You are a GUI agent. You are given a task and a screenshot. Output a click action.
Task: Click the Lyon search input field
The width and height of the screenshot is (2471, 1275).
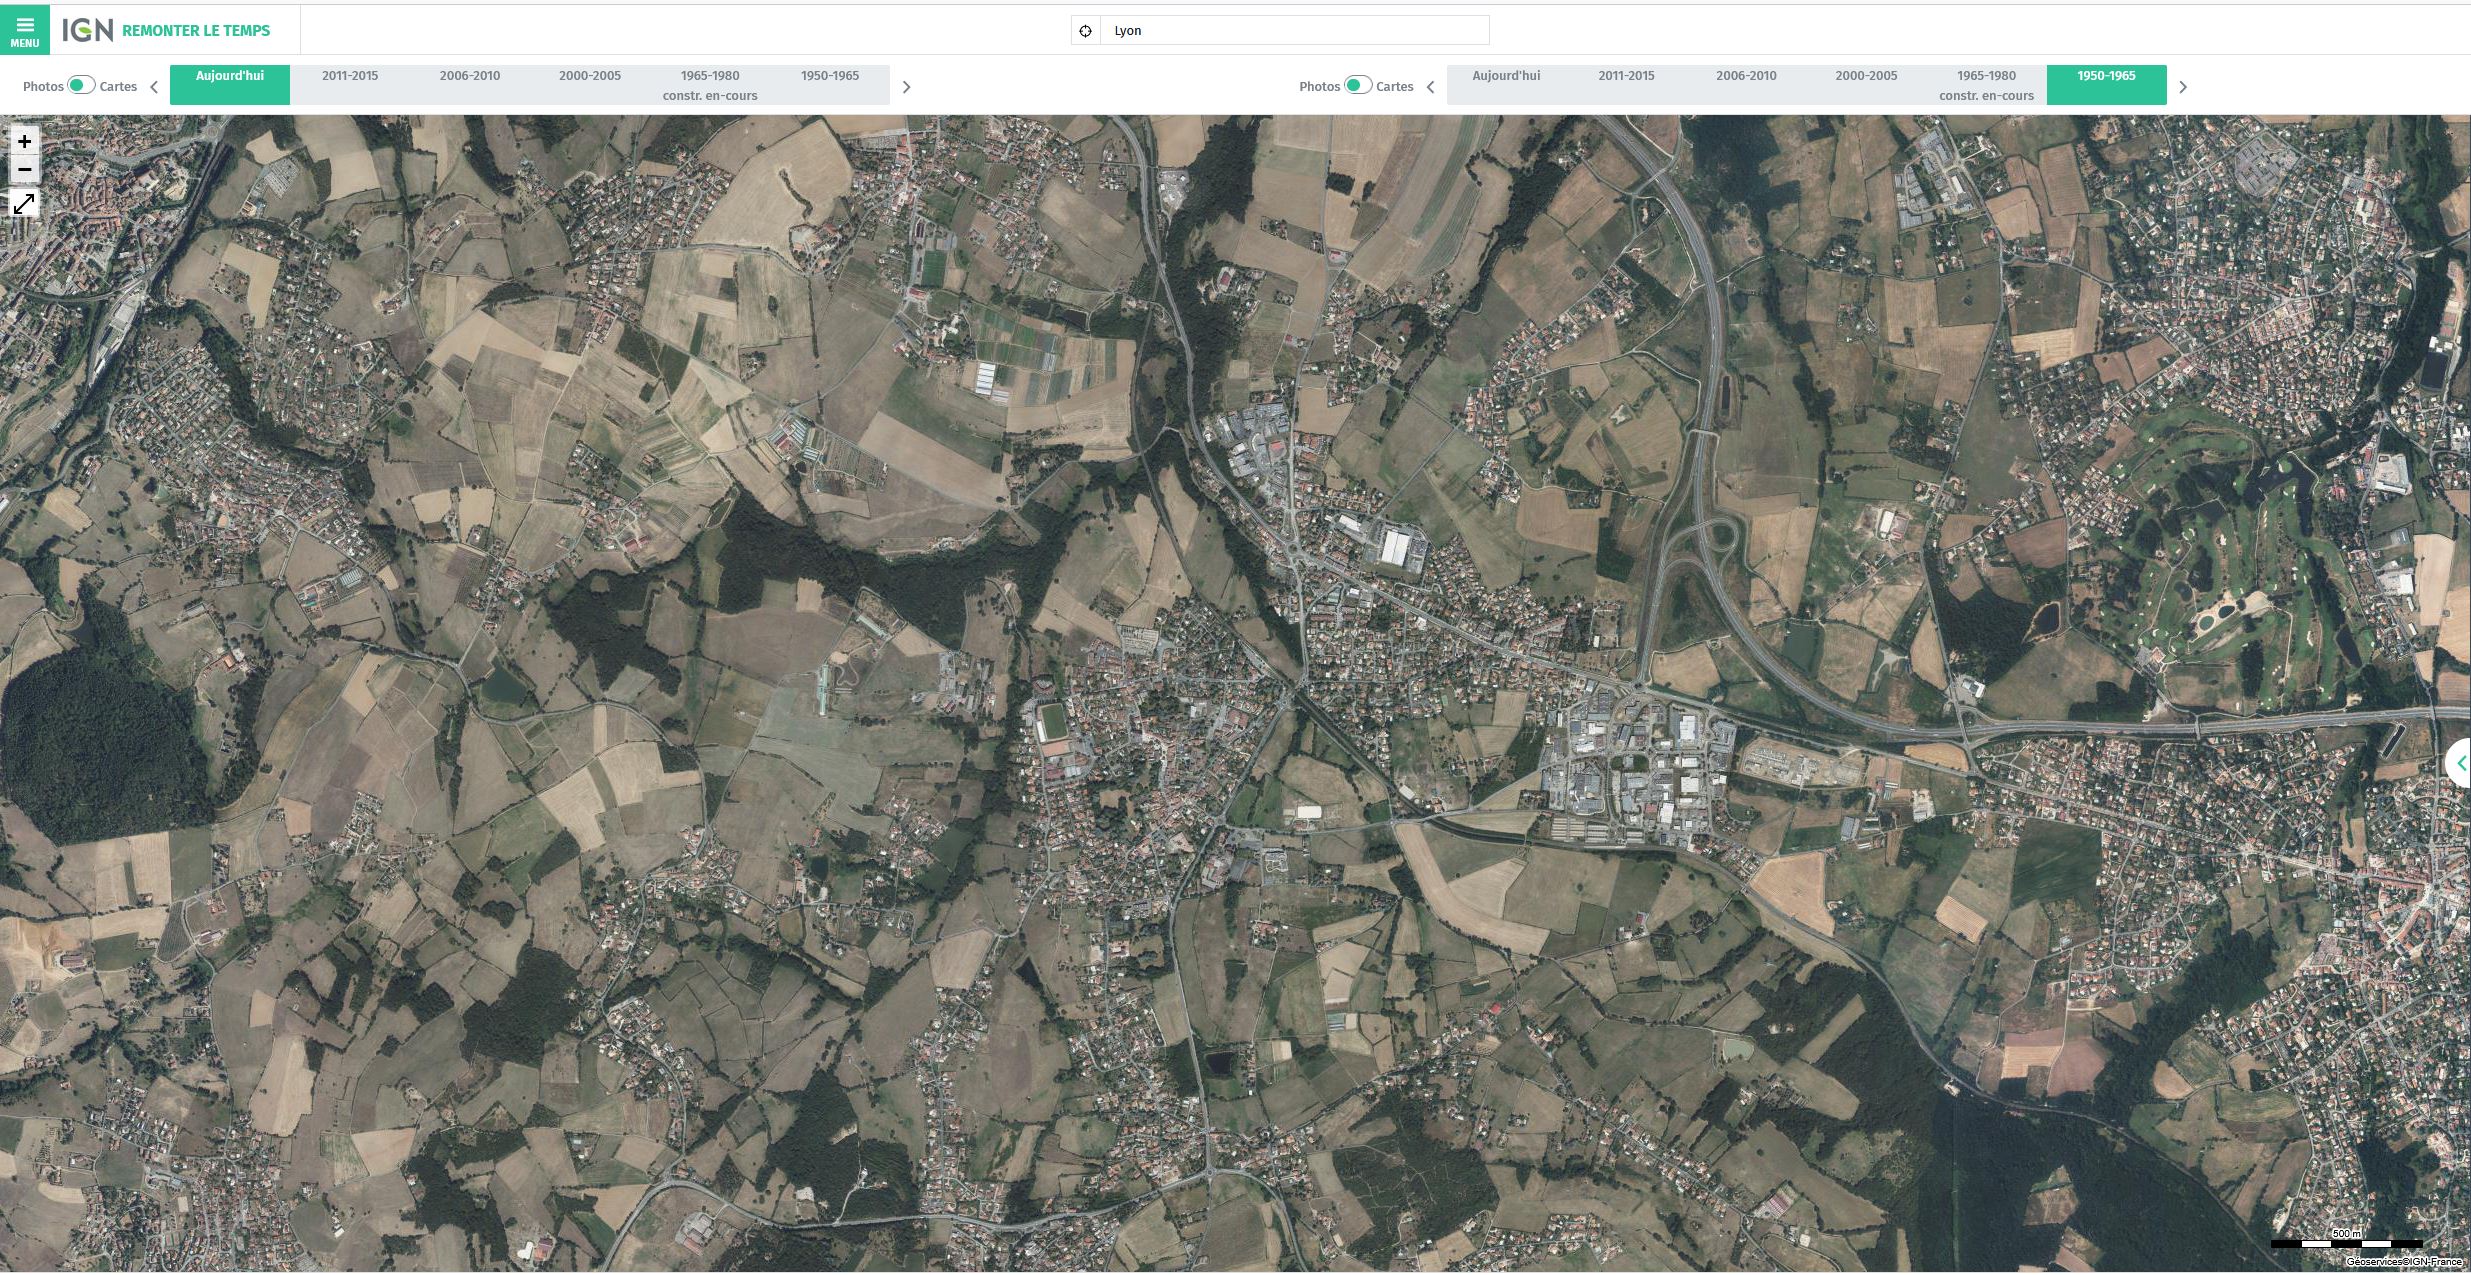1294,31
